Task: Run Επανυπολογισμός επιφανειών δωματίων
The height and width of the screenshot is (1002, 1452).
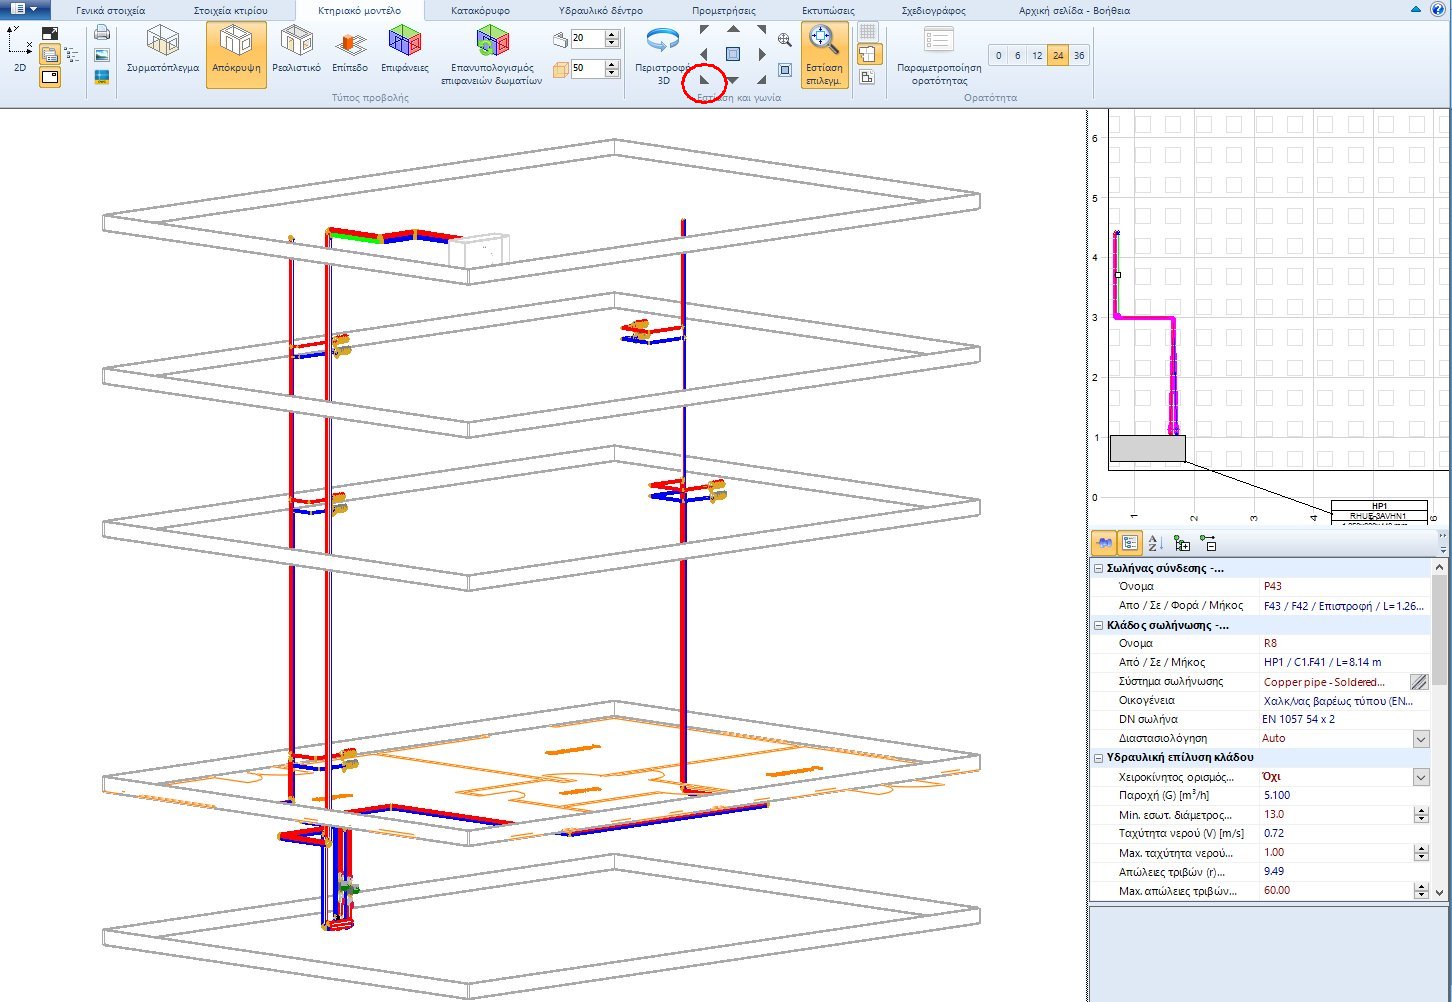Action: [x=492, y=54]
